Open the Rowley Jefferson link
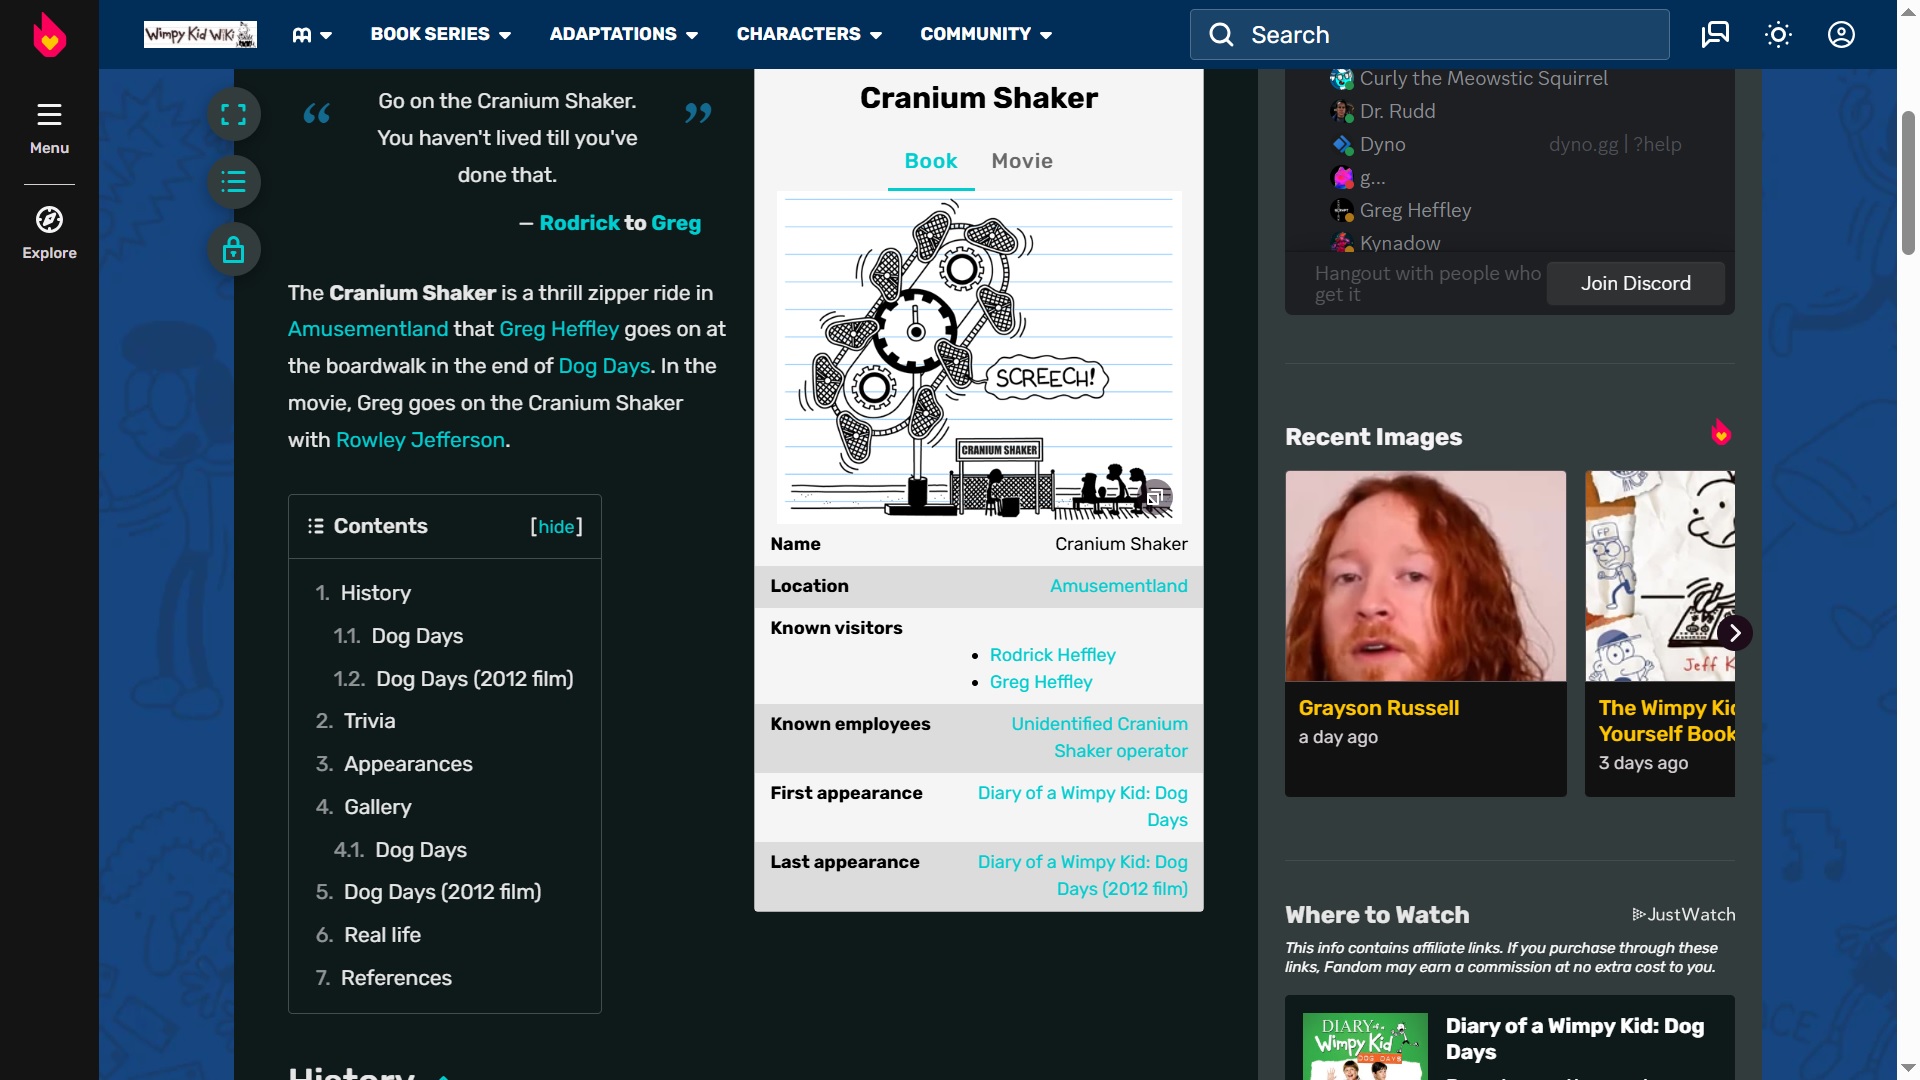1920x1080 pixels. [x=420, y=440]
